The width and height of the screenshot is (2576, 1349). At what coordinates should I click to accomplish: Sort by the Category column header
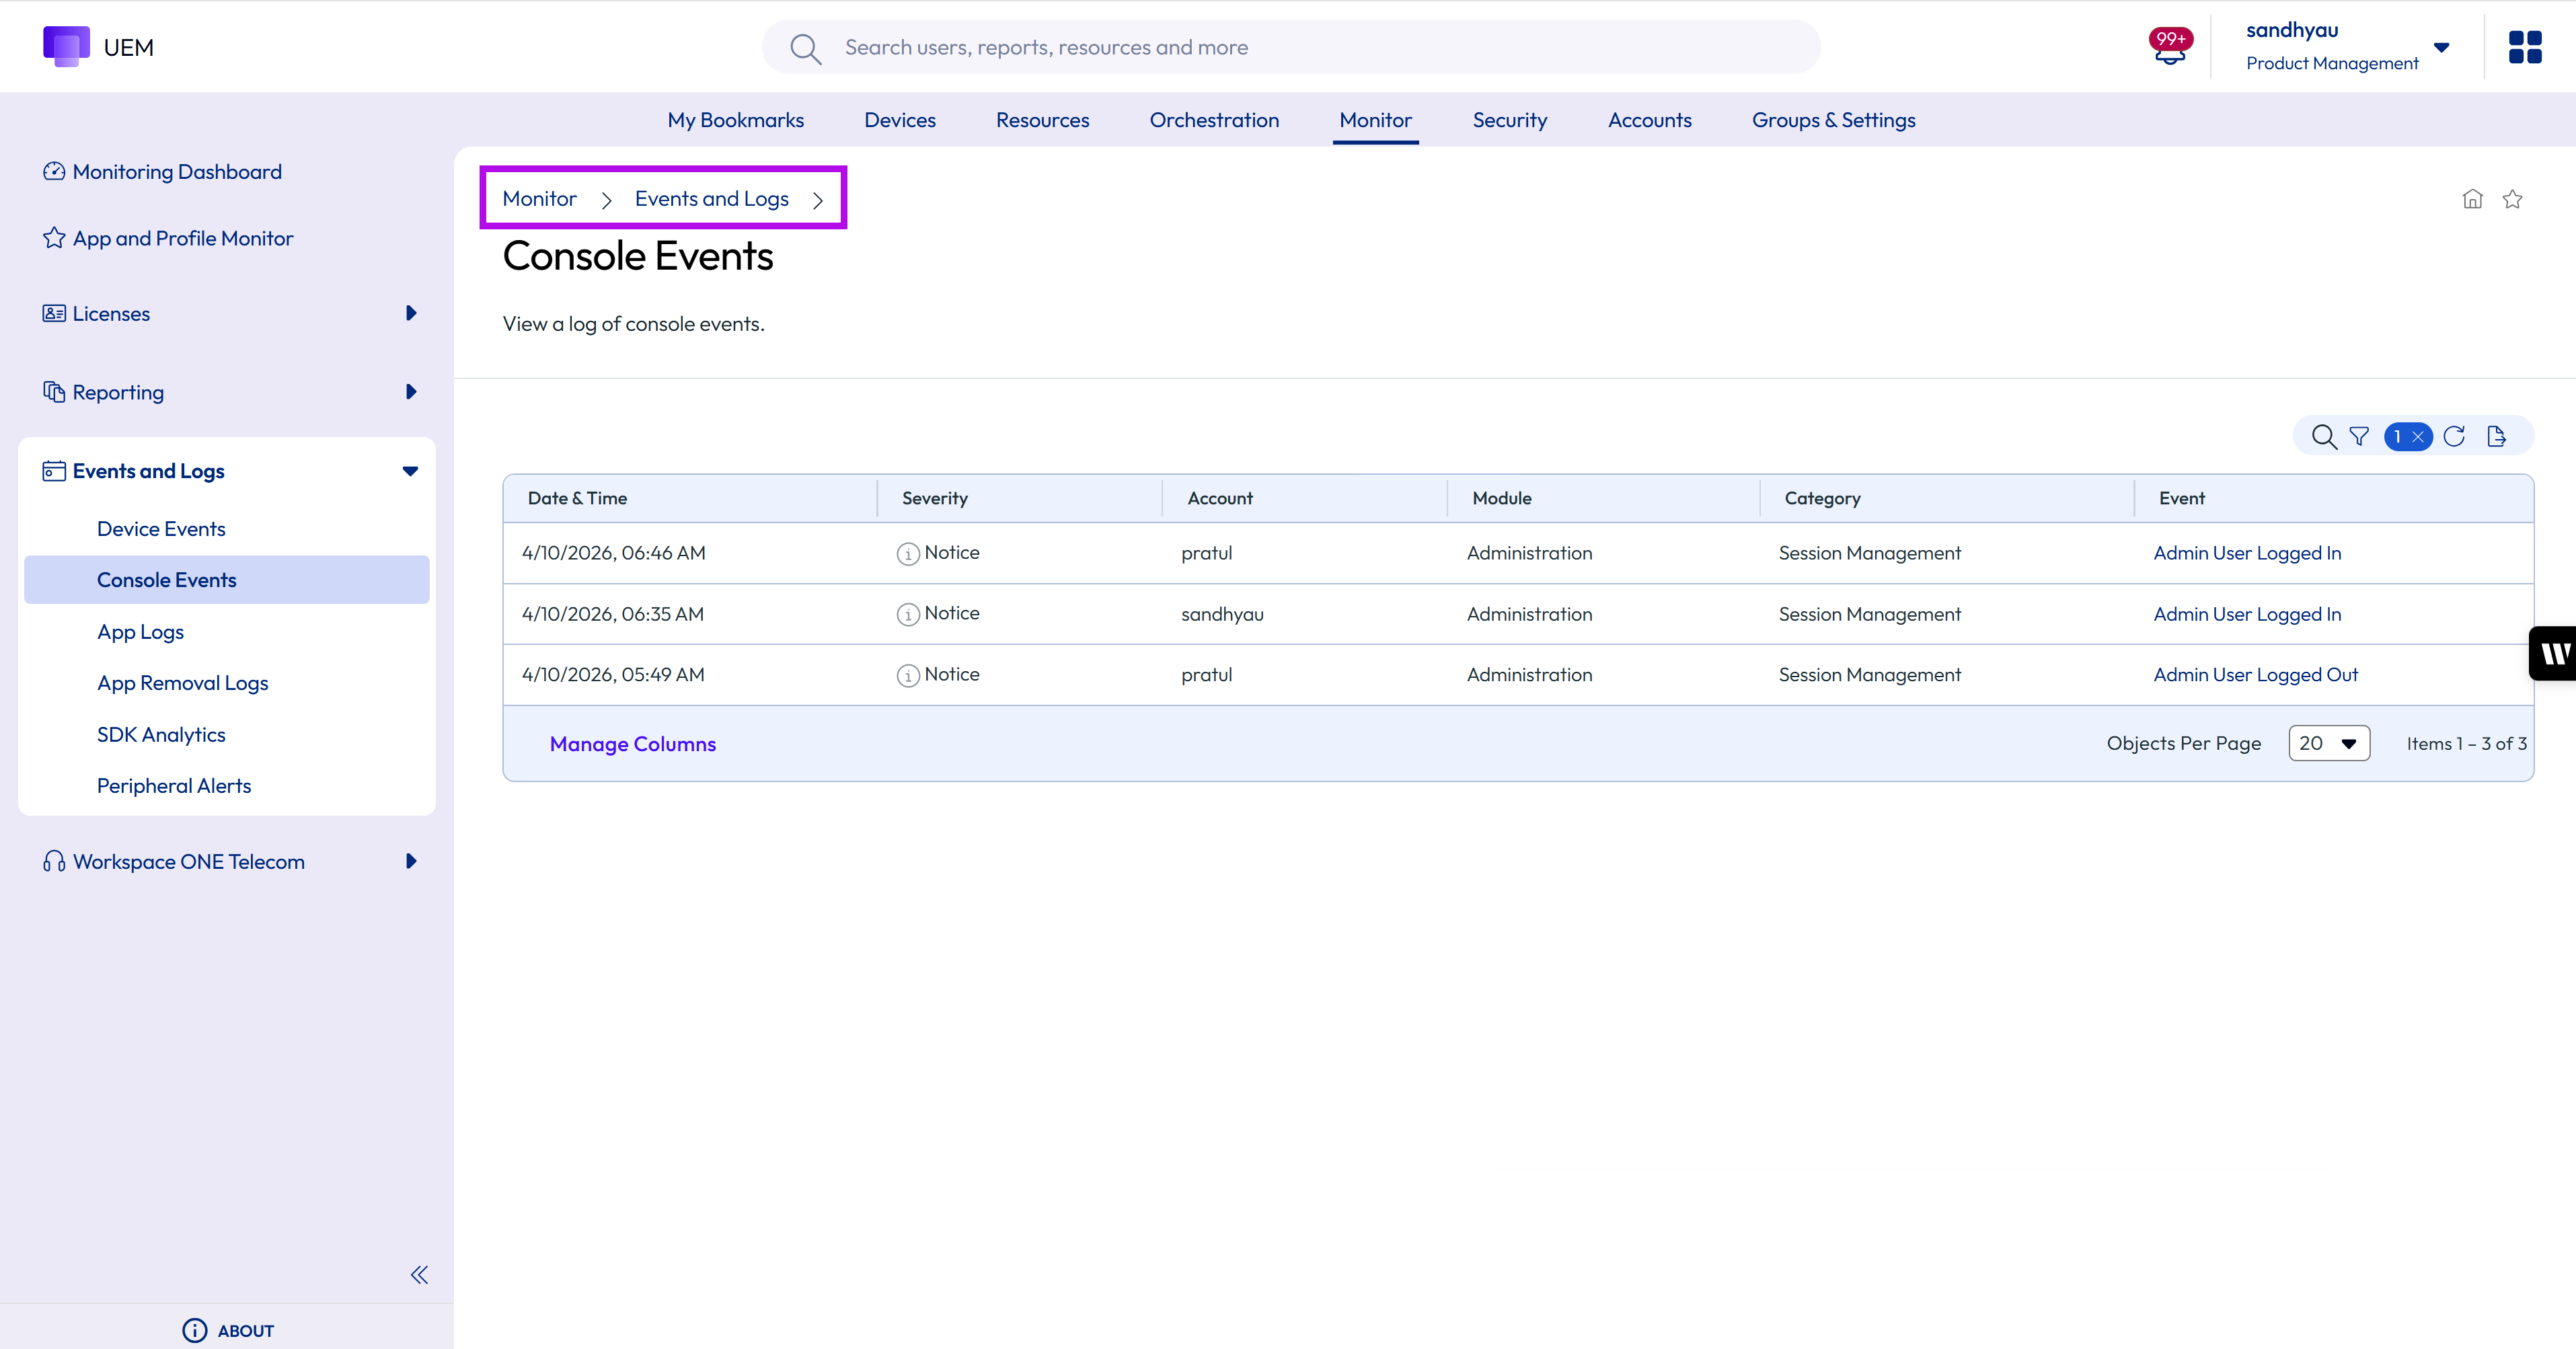(1822, 499)
